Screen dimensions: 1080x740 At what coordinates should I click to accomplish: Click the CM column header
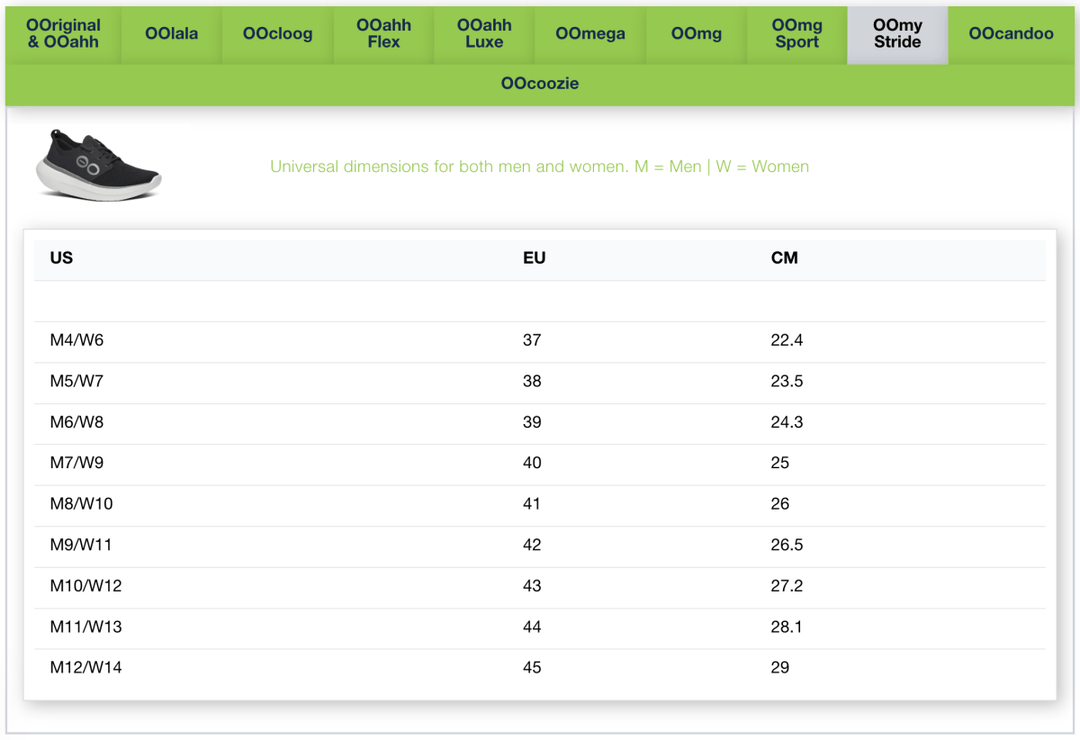[x=784, y=258]
